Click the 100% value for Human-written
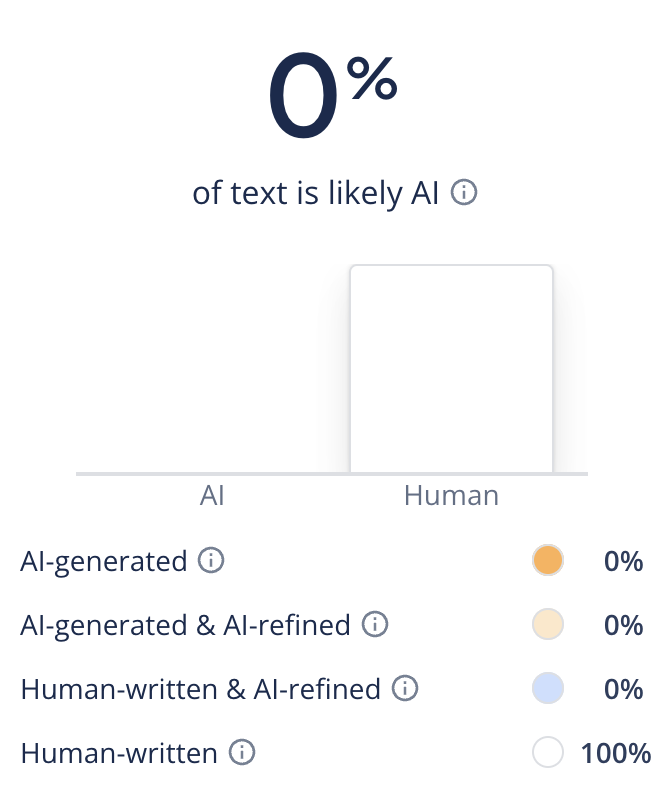The image size is (668, 796). [x=616, y=752]
